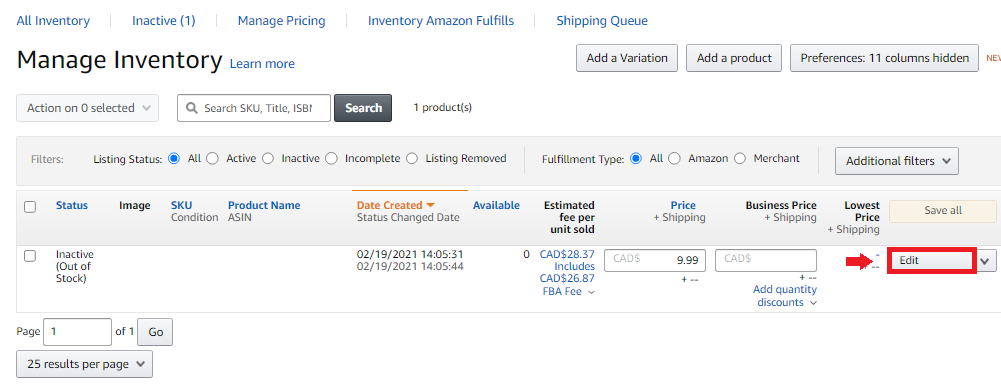The height and width of the screenshot is (385, 1001).
Task: Expand the FBA Fee chevron
Action: point(591,292)
